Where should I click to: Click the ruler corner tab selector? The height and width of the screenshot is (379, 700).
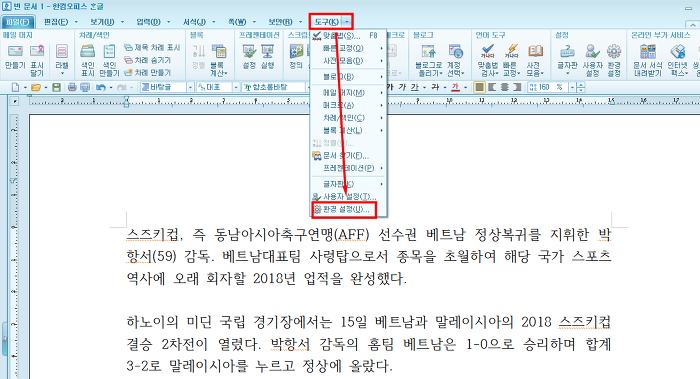(15, 102)
